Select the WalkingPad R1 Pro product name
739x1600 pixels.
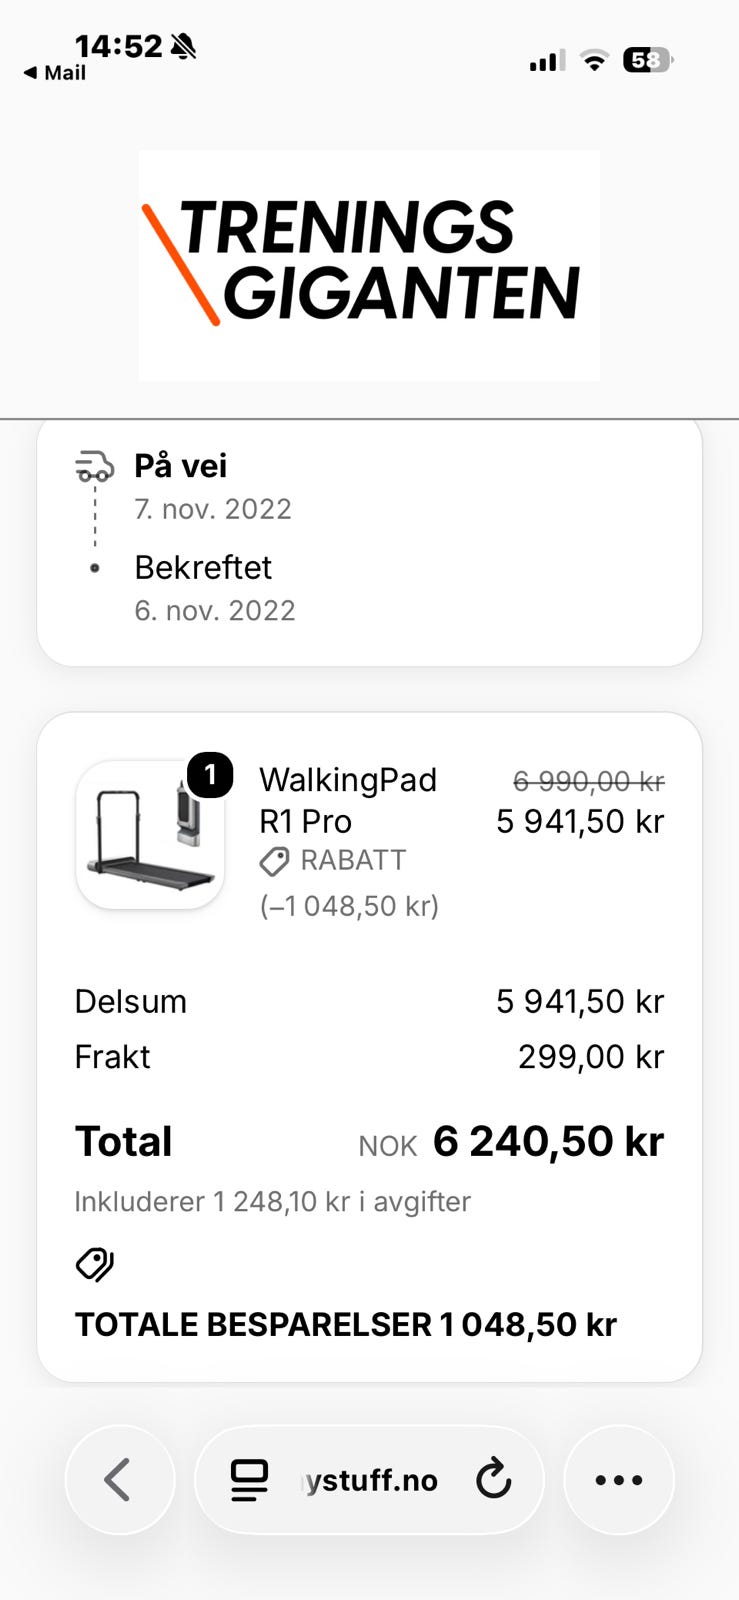[x=348, y=800]
